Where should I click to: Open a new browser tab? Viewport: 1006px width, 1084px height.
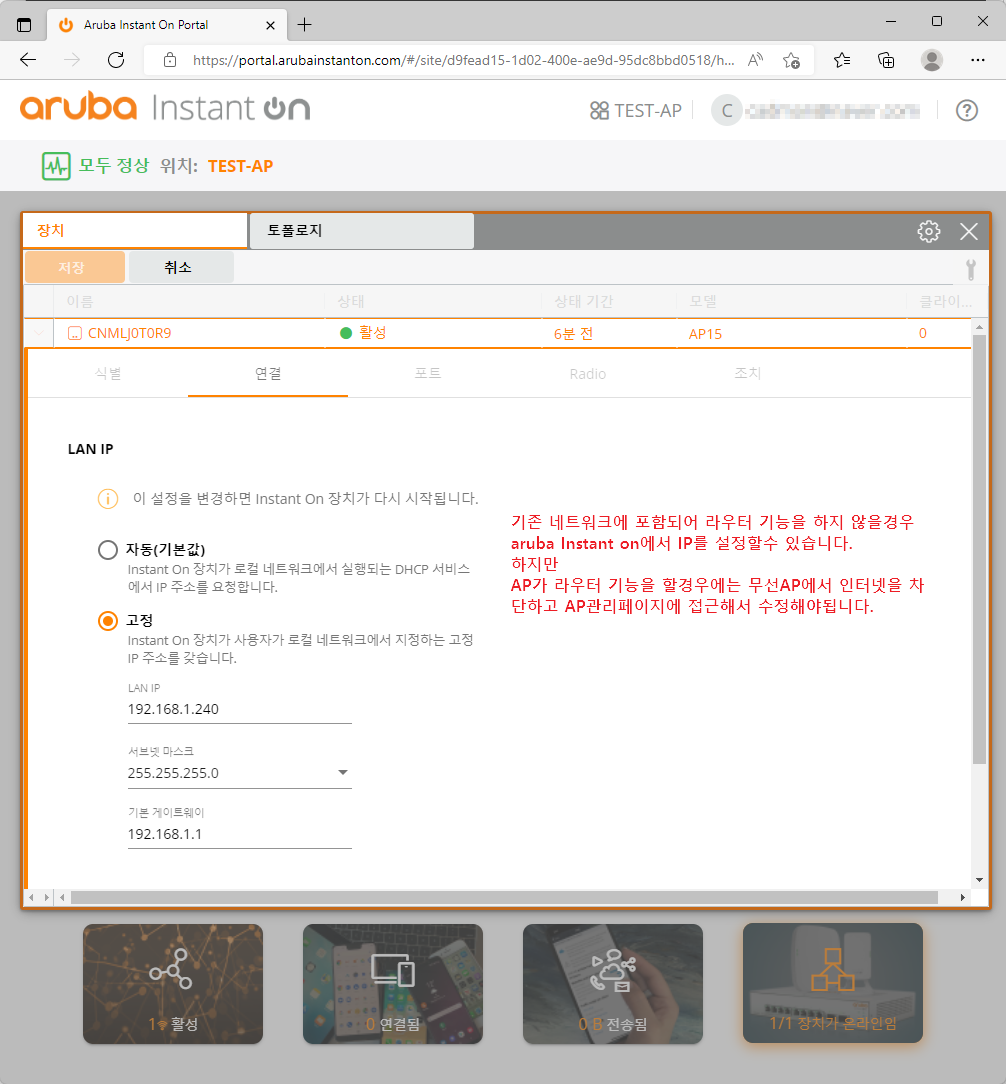click(x=304, y=25)
